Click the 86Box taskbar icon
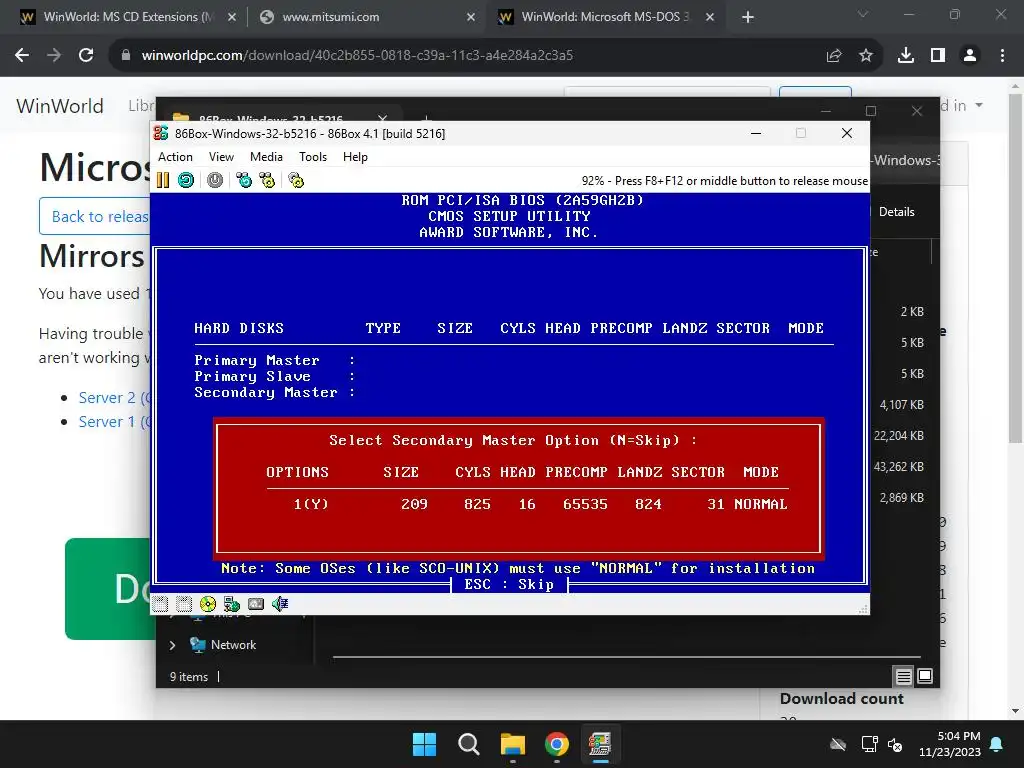Viewport: 1024px width, 768px height. click(600, 744)
